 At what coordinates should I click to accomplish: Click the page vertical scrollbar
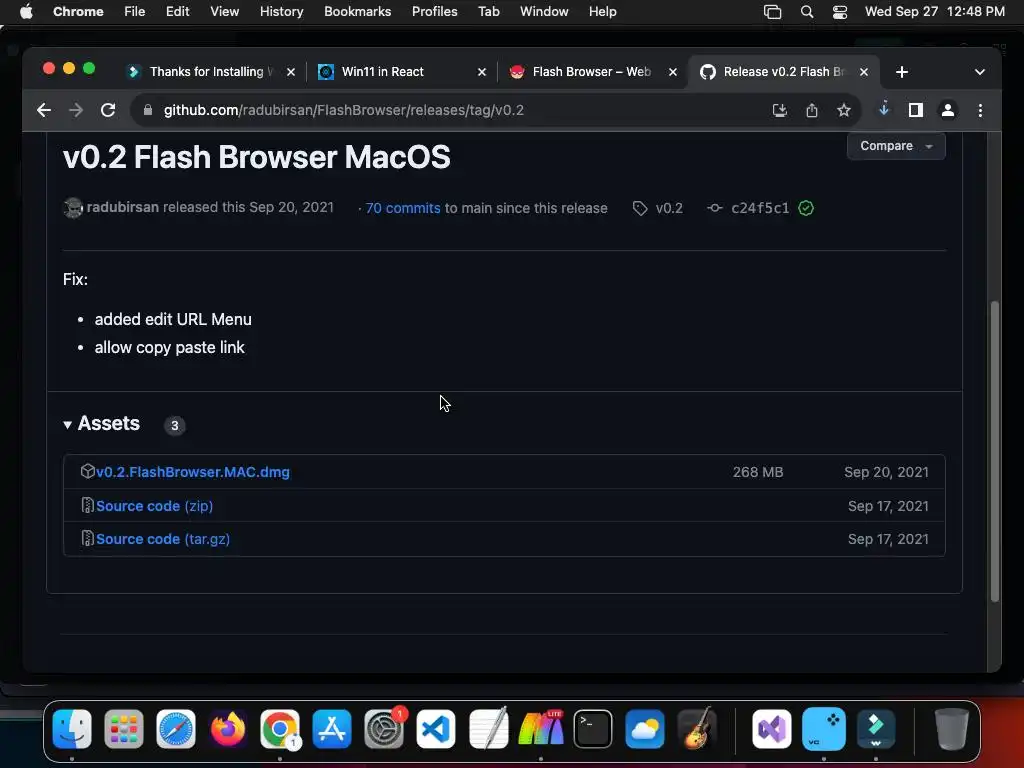(x=994, y=451)
